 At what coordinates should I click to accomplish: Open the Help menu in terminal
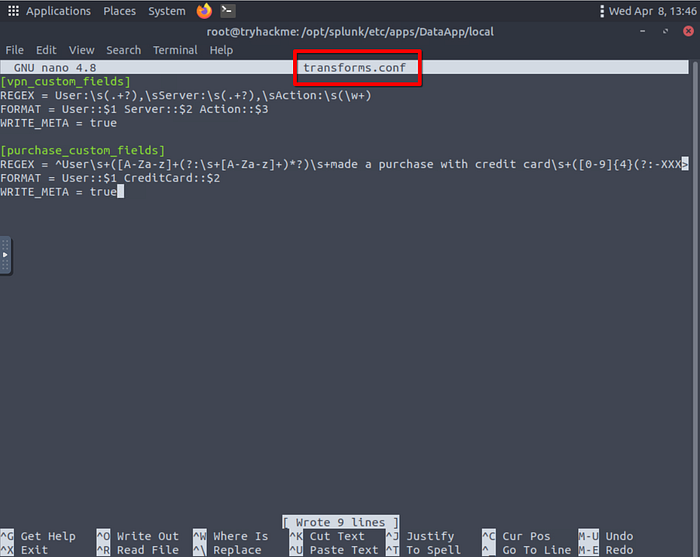coord(221,50)
